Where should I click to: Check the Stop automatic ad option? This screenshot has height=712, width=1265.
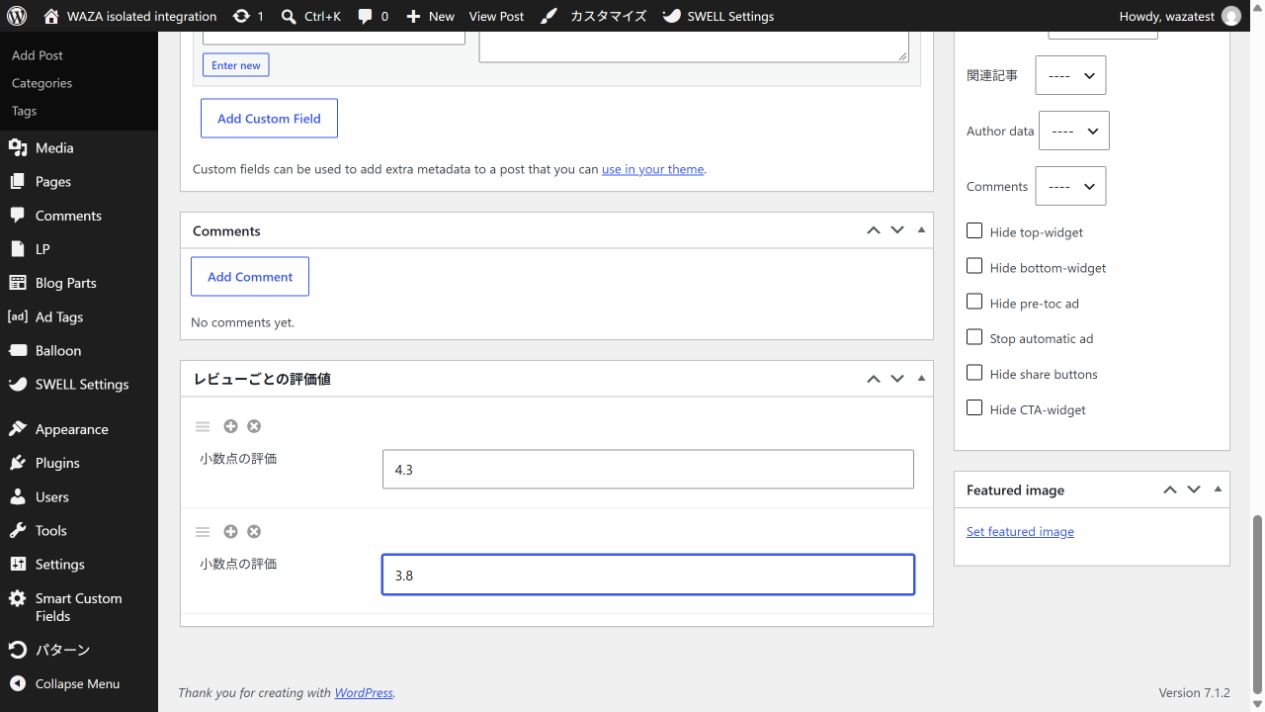974,337
